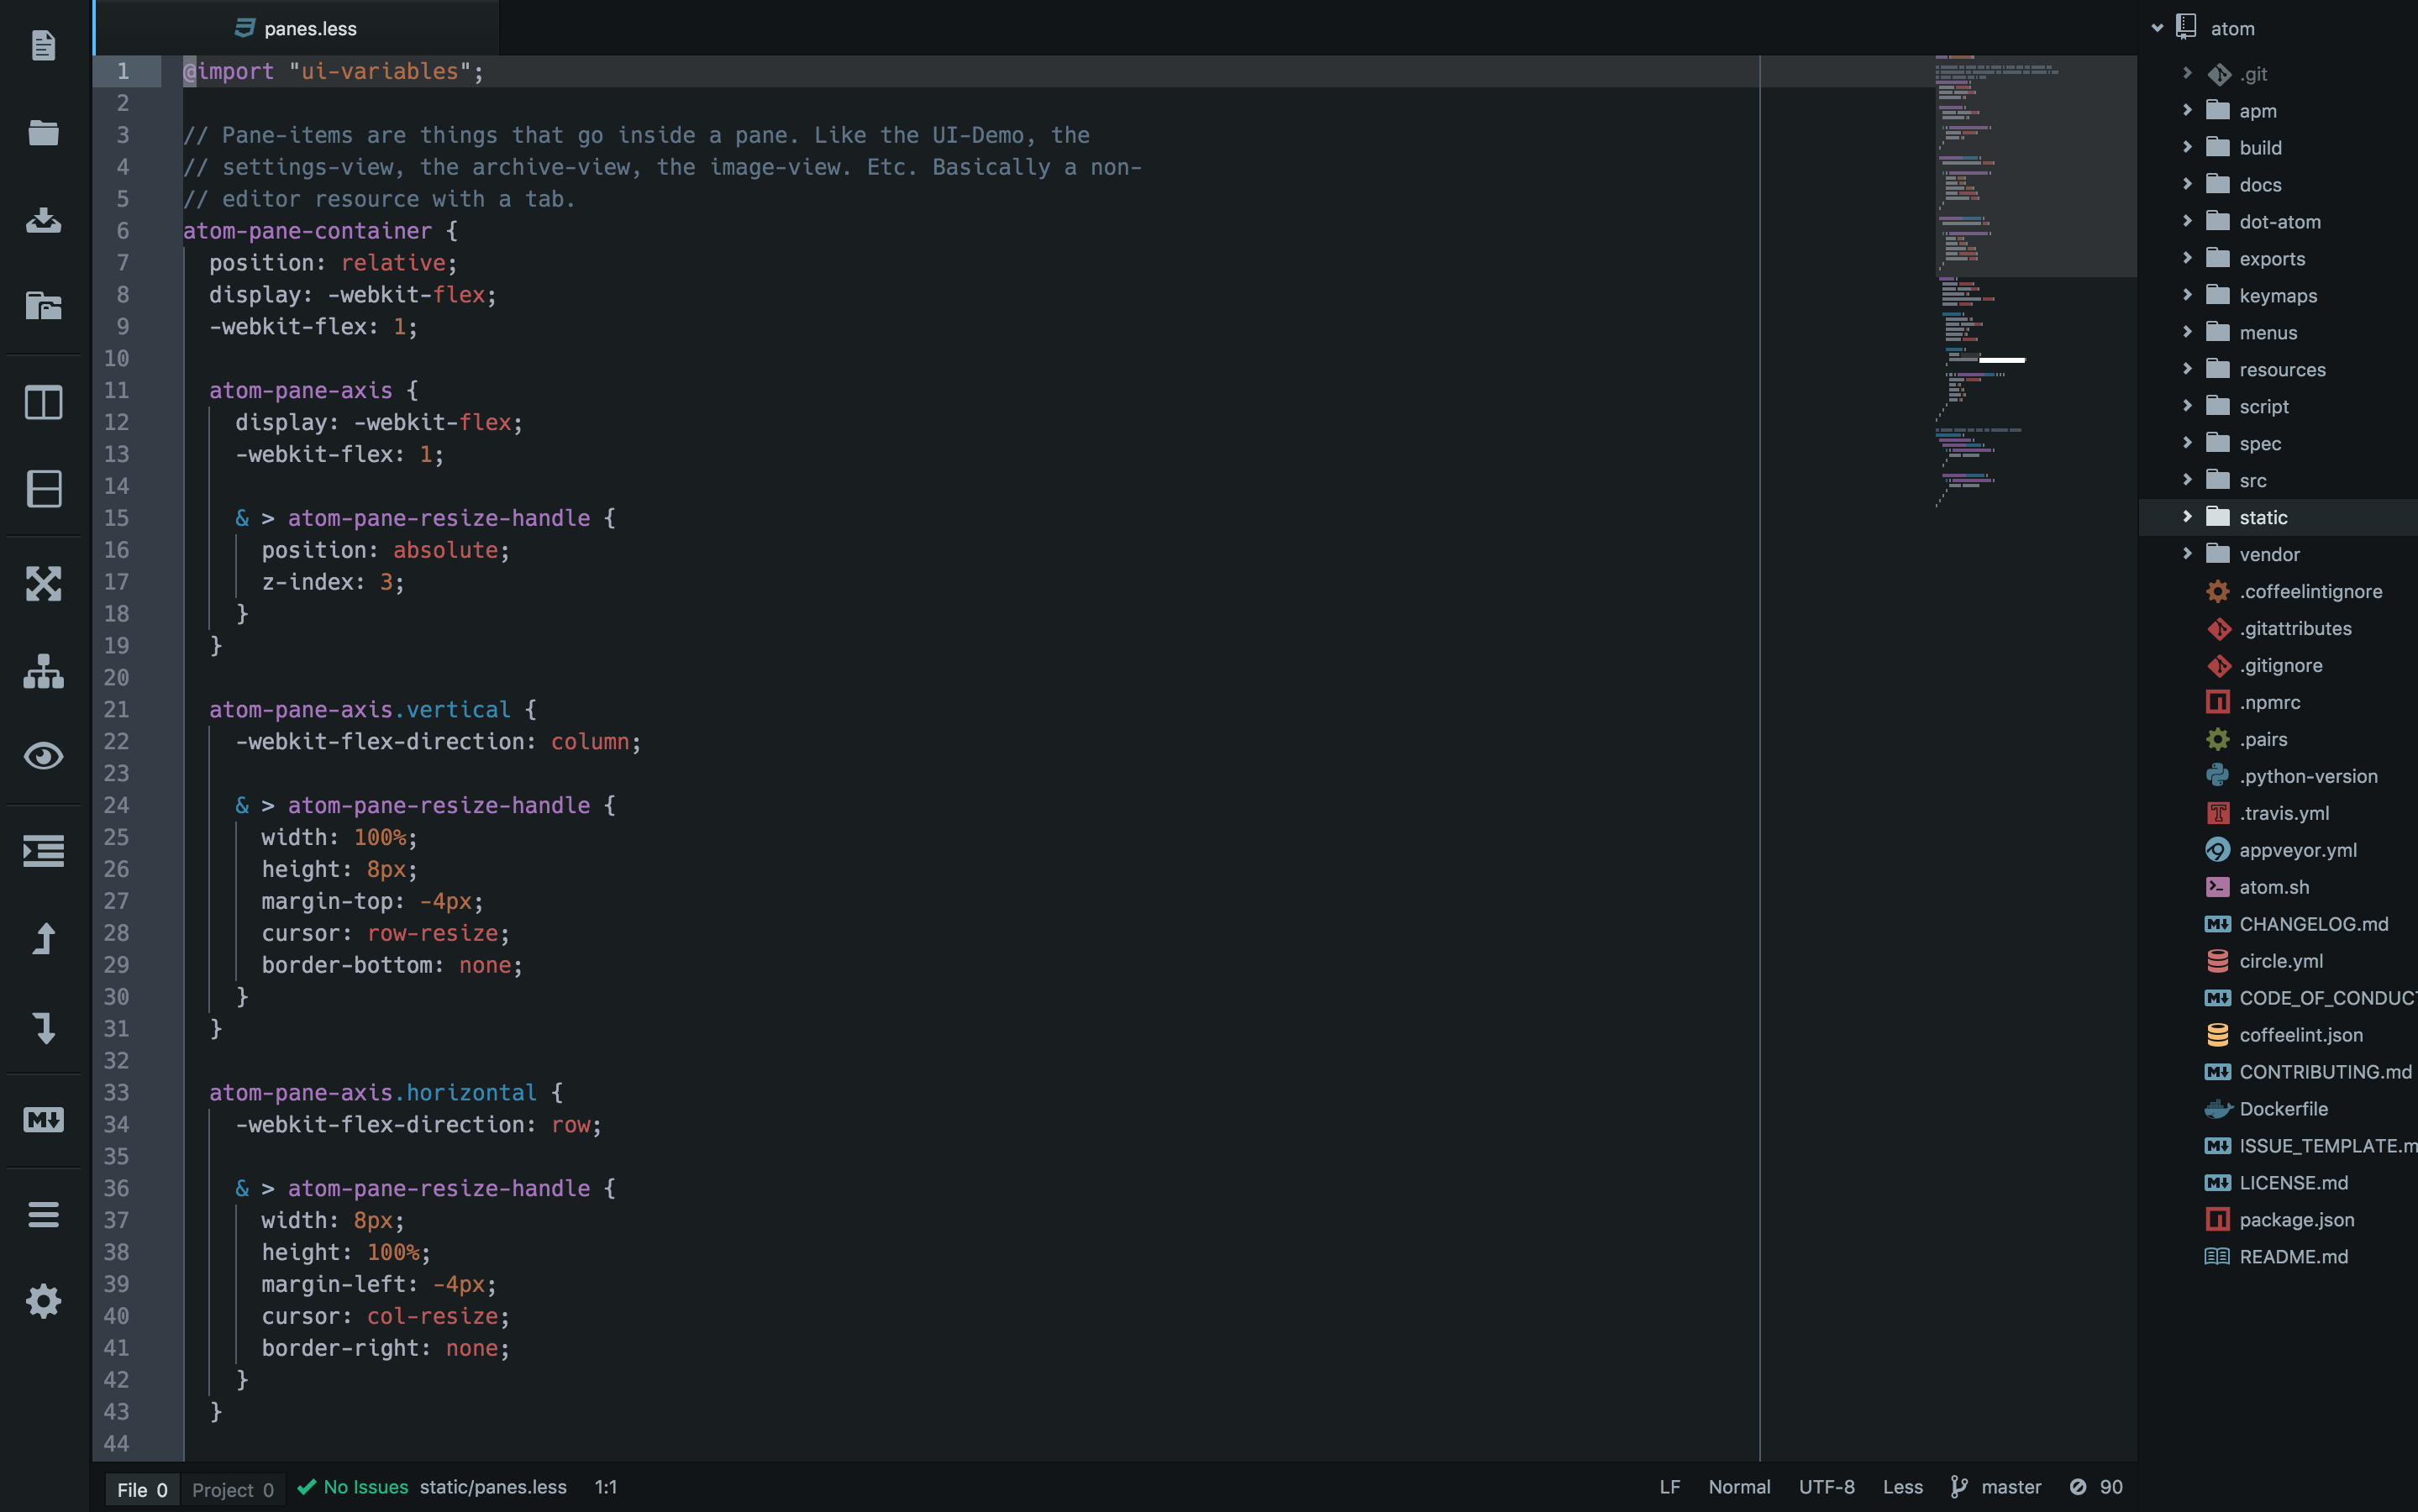The width and height of the screenshot is (2418, 1512).
Task: Click the Markdown preview toolbar icon
Action: 43,1119
